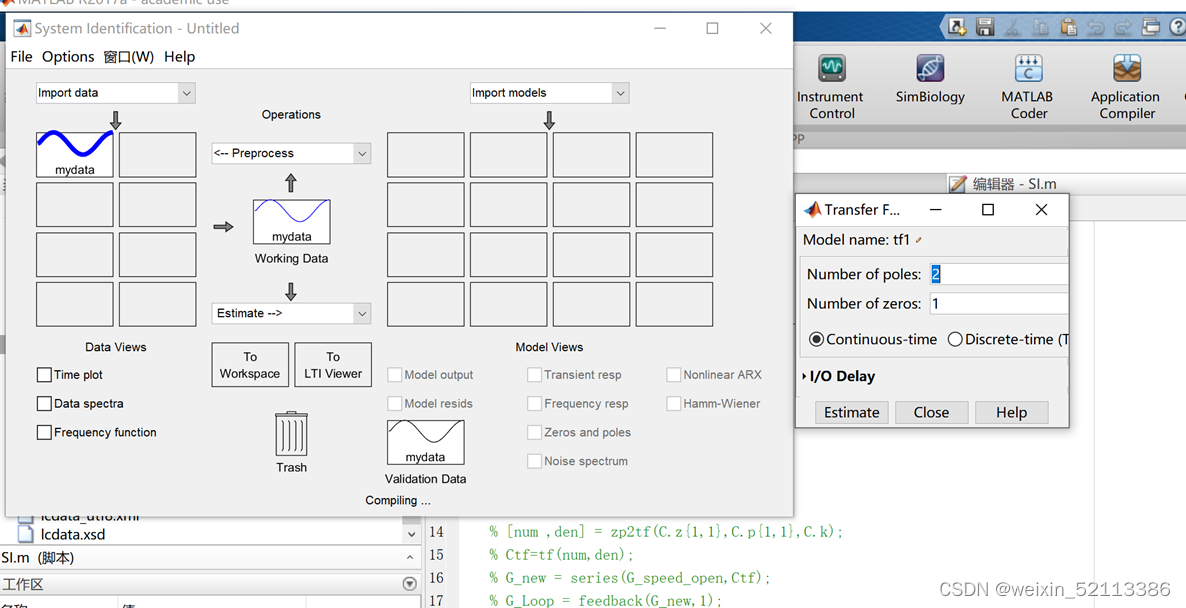
Task: Click the Trash can icon
Action: pos(291,434)
